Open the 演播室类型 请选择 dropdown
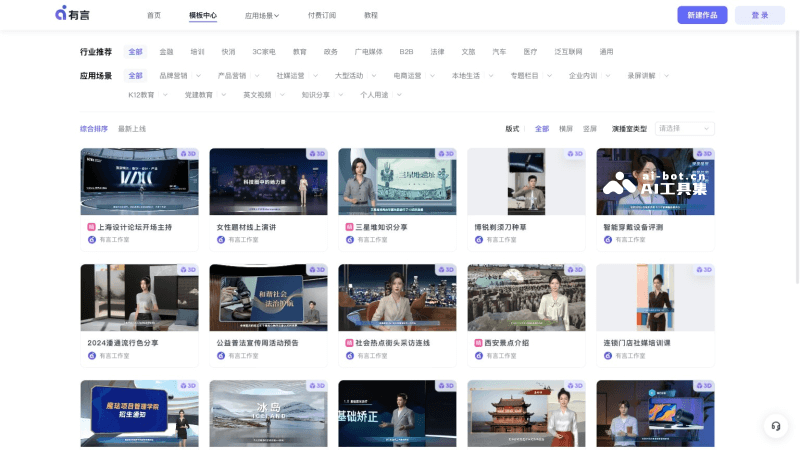This screenshot has height=450, width=800. (684, 129)
